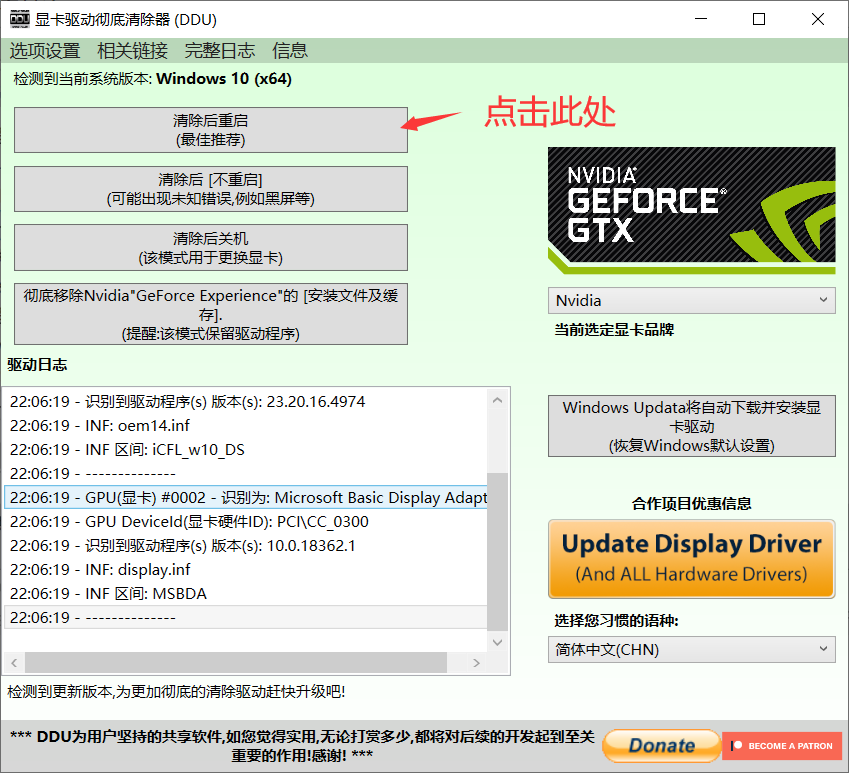Click the log horizontal scroll right arrow
This screenshot has width=849, height=773.
click(x=476, y=663)
